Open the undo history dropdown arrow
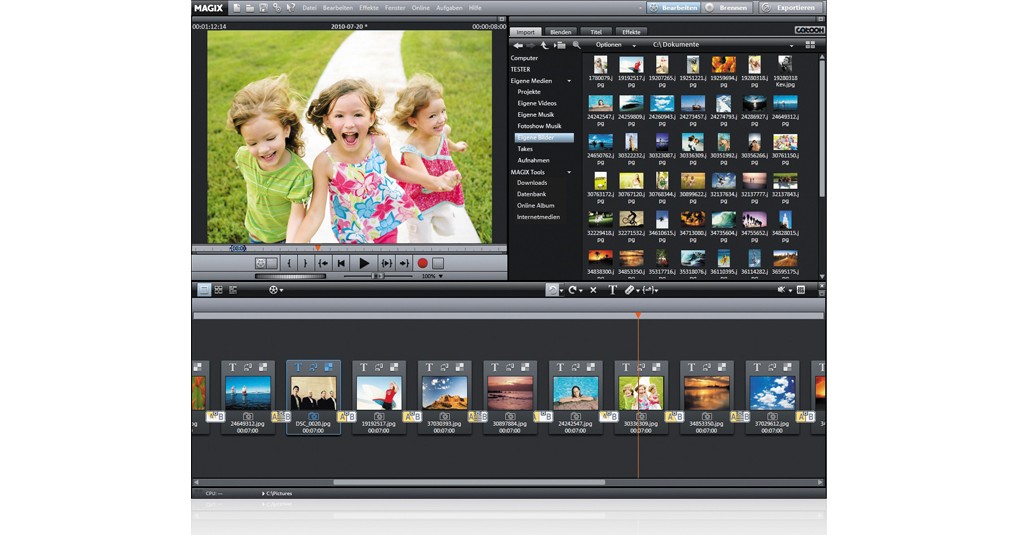This screenshot has height=535, width=1019. 561,291
